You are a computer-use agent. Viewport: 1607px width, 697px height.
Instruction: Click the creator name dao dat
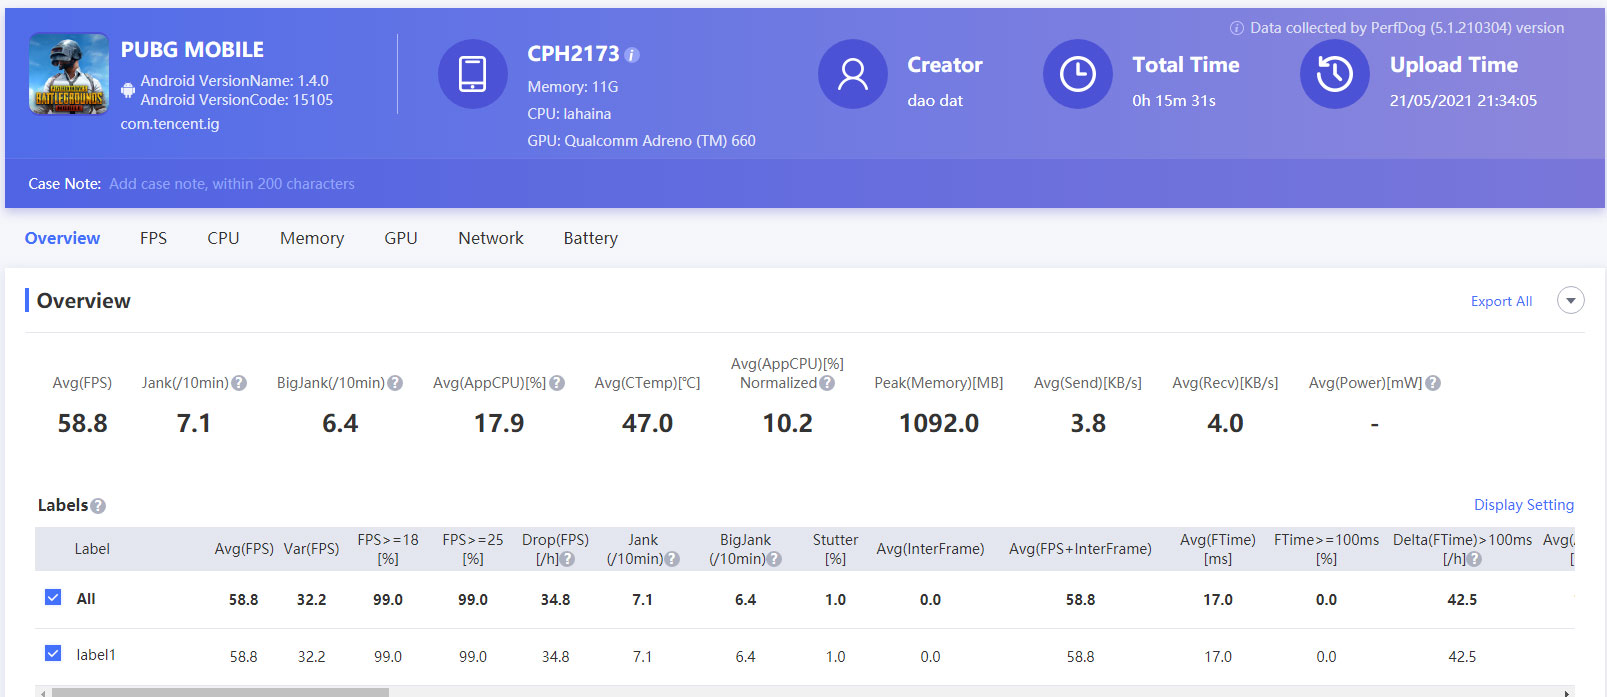click(935, 101)
